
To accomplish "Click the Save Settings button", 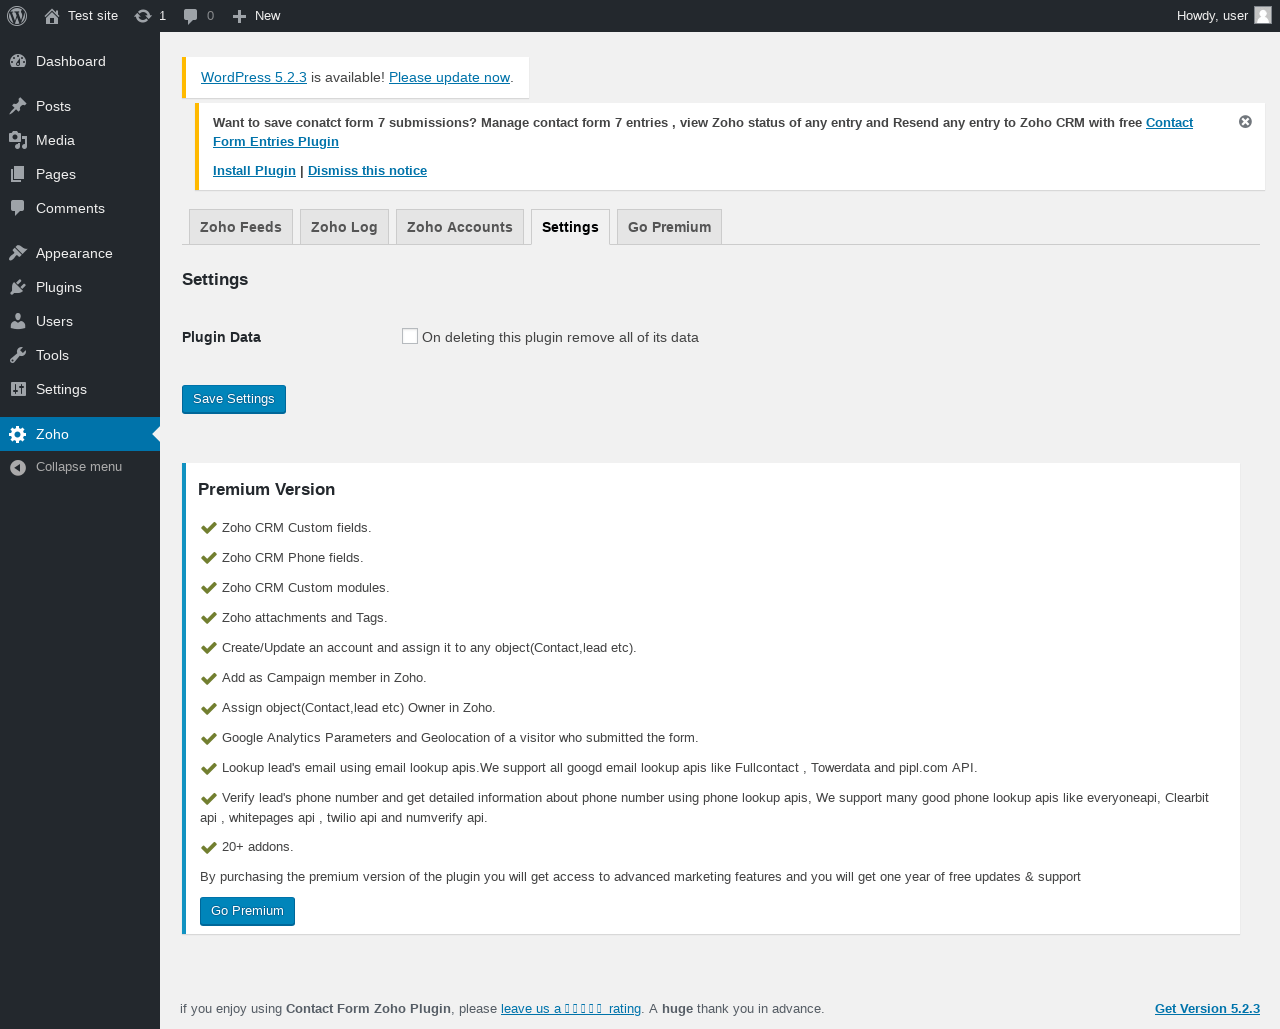I will 234,399.
